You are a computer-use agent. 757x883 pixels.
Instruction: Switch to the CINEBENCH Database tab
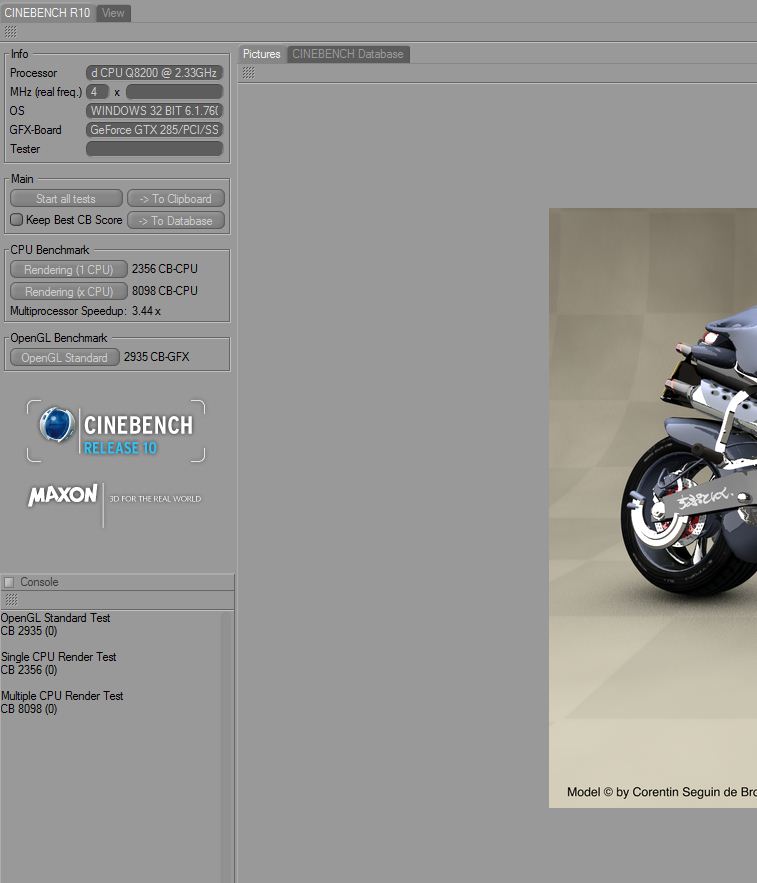pos(348,54)
